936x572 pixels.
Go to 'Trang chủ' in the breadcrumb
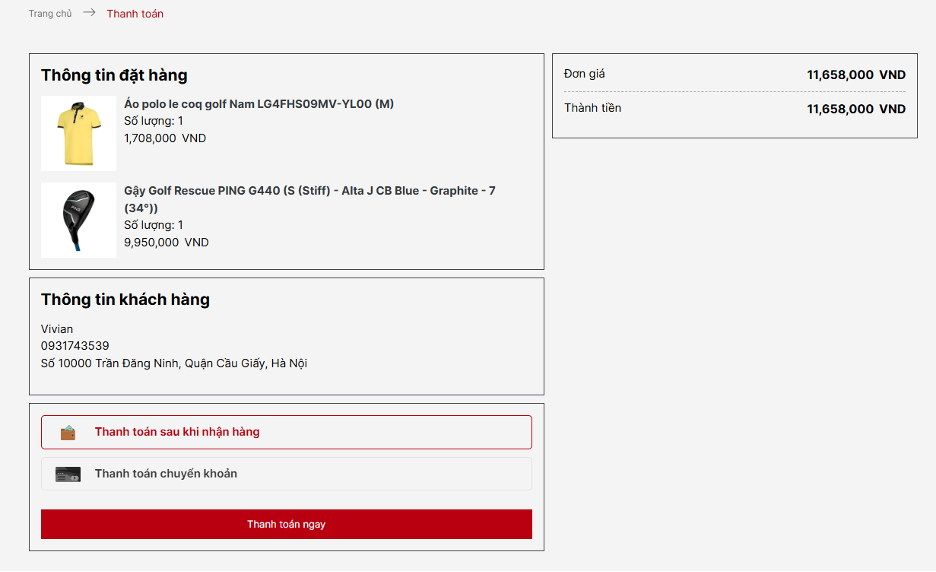[50, 14]
